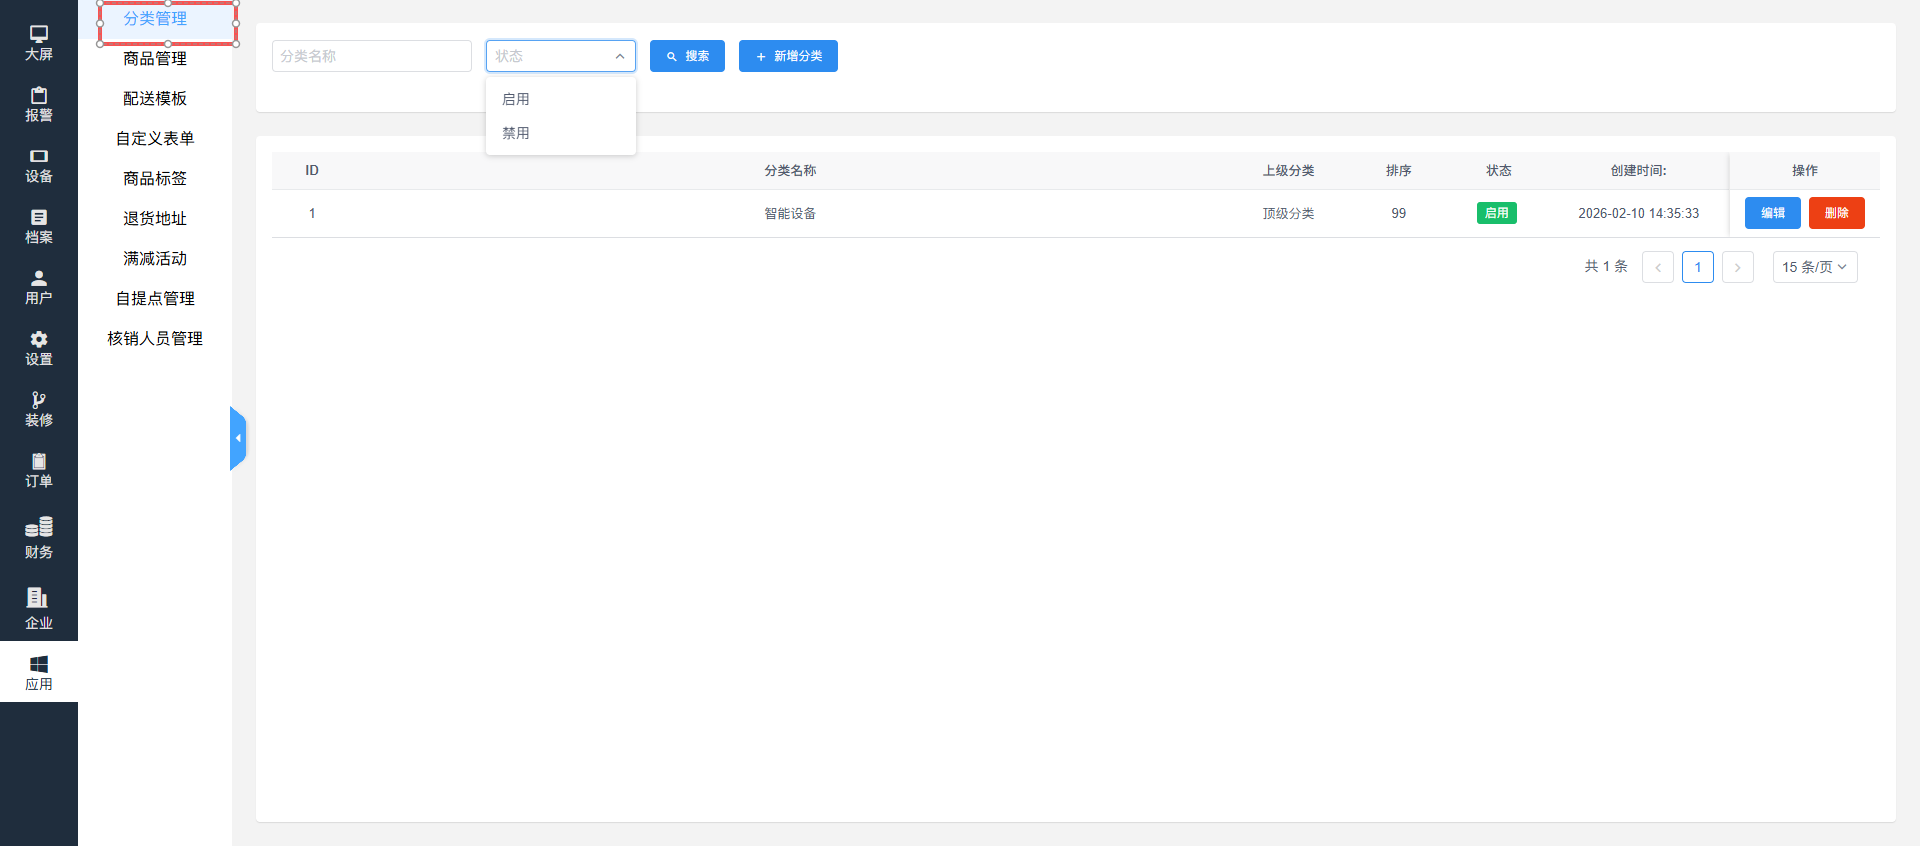The image size is (1920, 846).
Task: Click 编辑 for 智能设备 row
Action: click(x=1773, y=213)
